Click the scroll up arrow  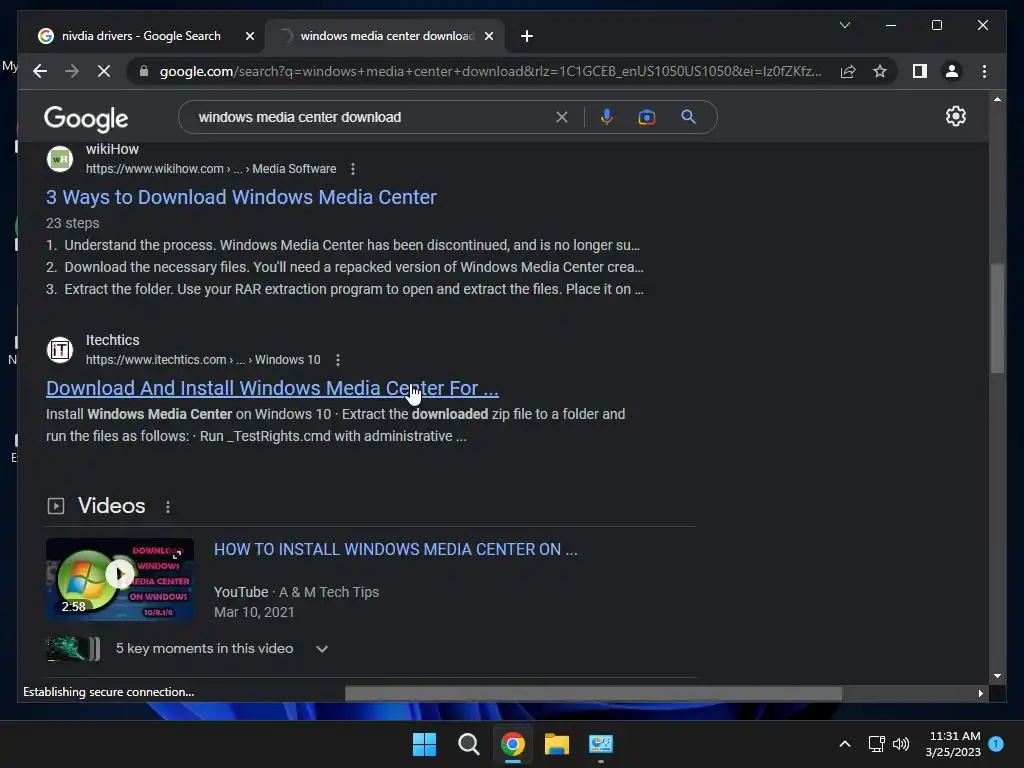pyautogui.click(x=997, y=99)
